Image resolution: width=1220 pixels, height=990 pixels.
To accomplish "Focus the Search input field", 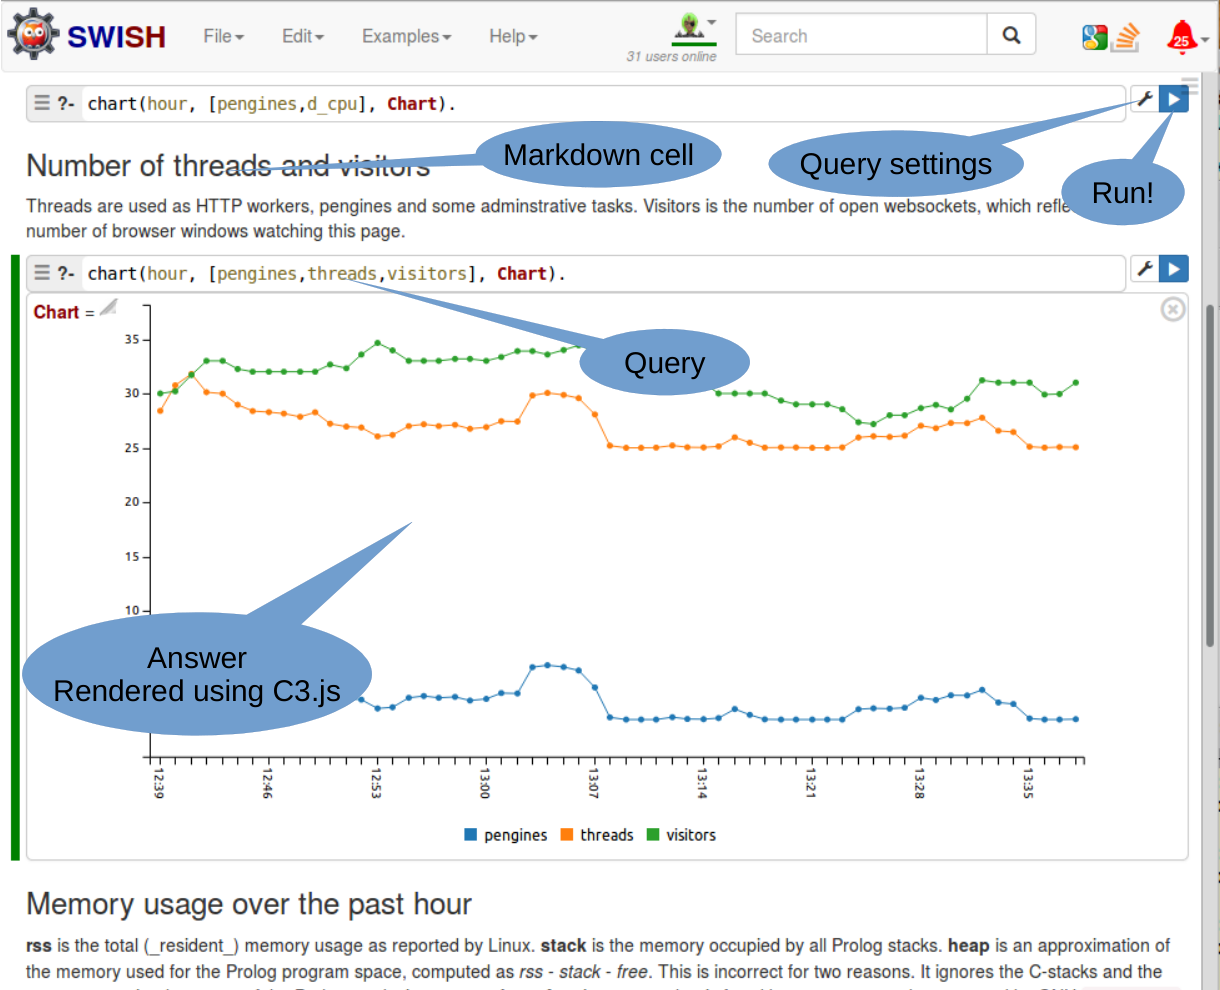I will pyautogui.click(x=861, y=36).
